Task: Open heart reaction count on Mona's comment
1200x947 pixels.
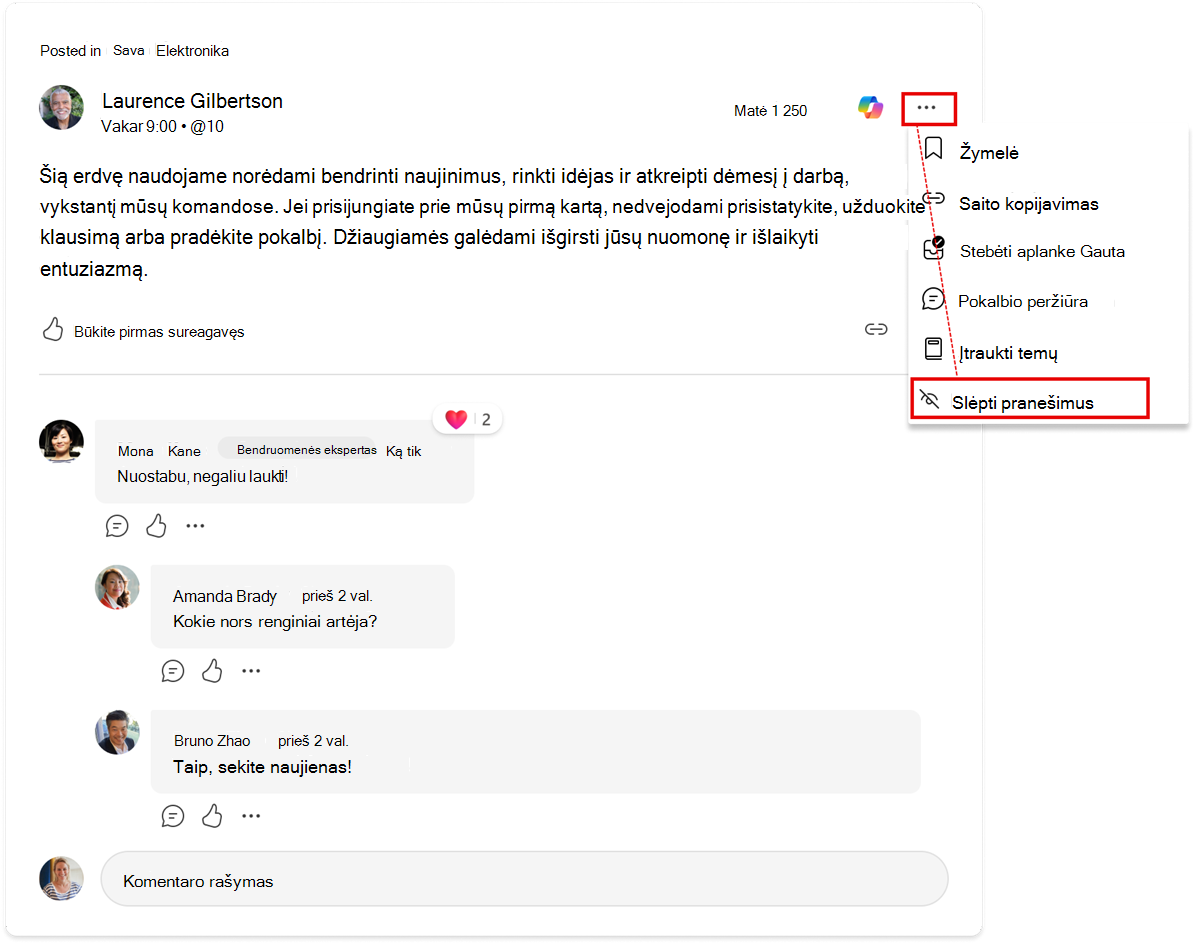Action: tap(467, 419)
